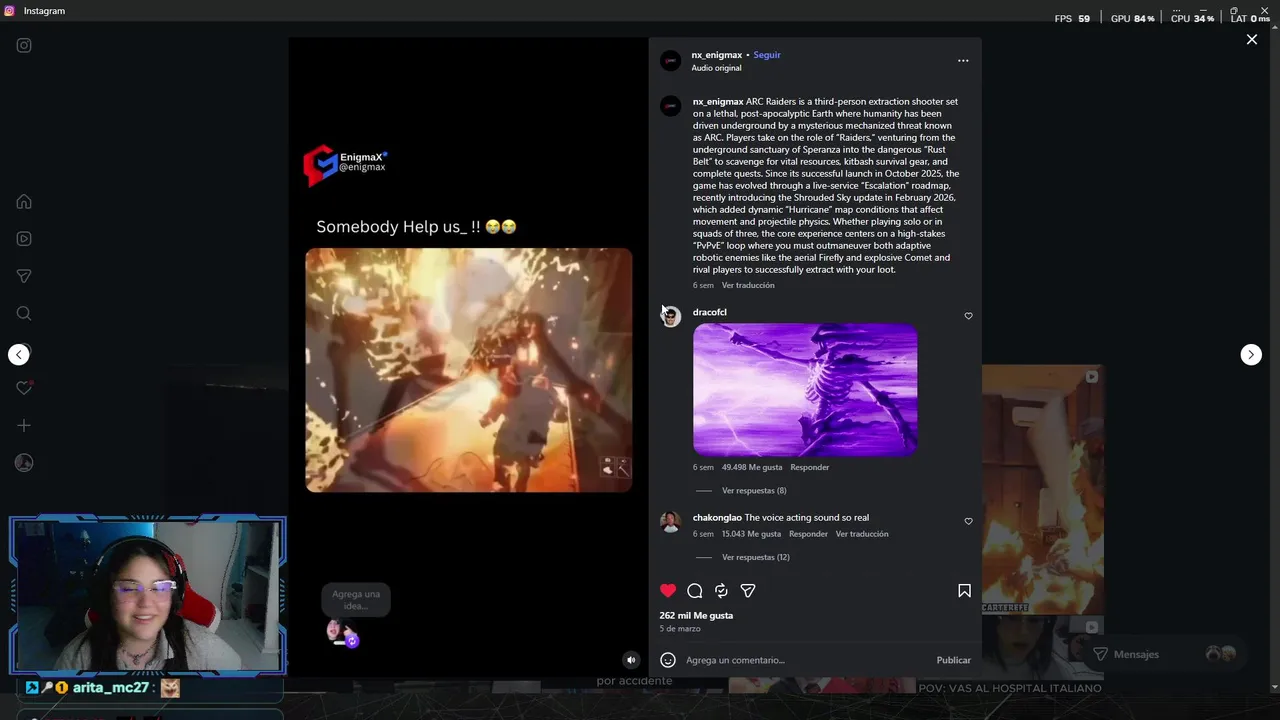The width and height of the screenshot is (1280, 720).
Task: Focus the Agrega un comentario field
Action: (x=806, y=660)
